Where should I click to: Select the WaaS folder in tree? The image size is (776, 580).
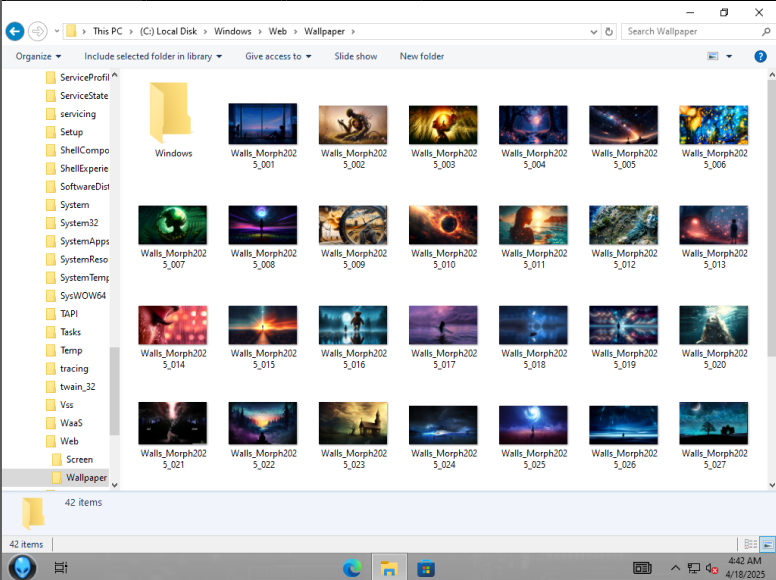pyautogui.click(x=71, y=423)
